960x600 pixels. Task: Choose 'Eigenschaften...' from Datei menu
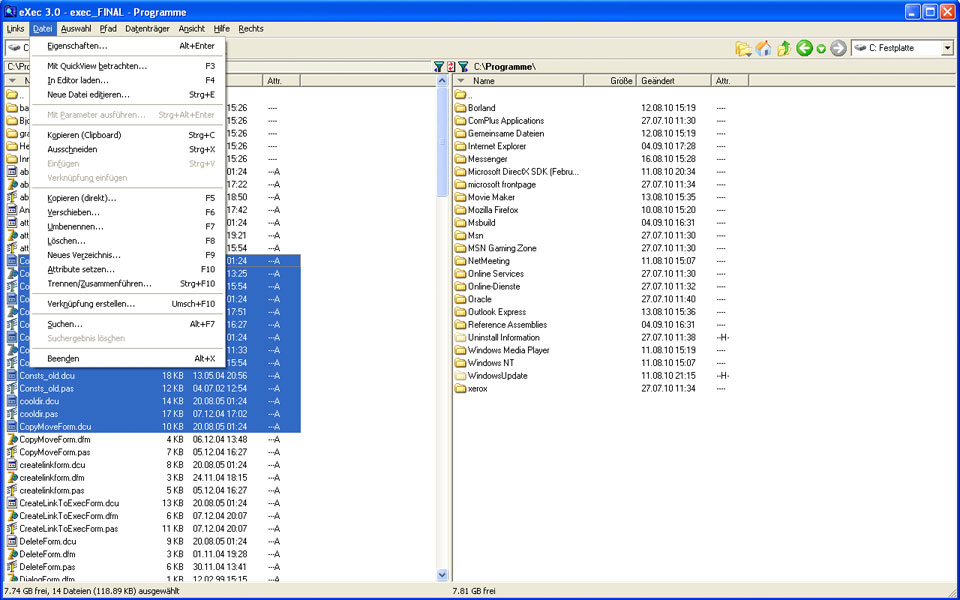click(x=77, y=45)
